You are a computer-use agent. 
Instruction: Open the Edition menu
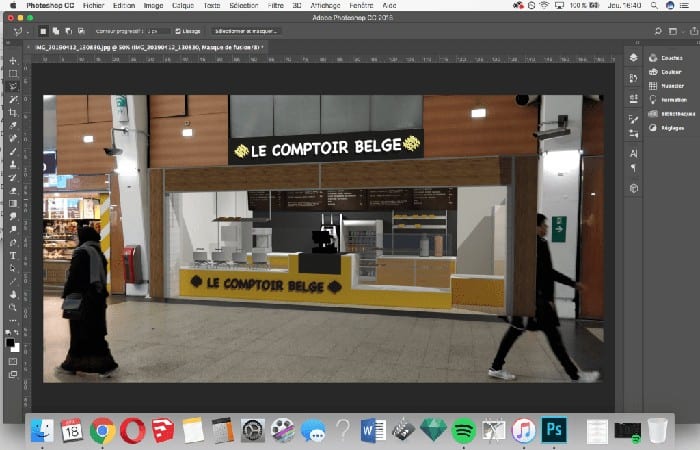(x=124, y=5)
